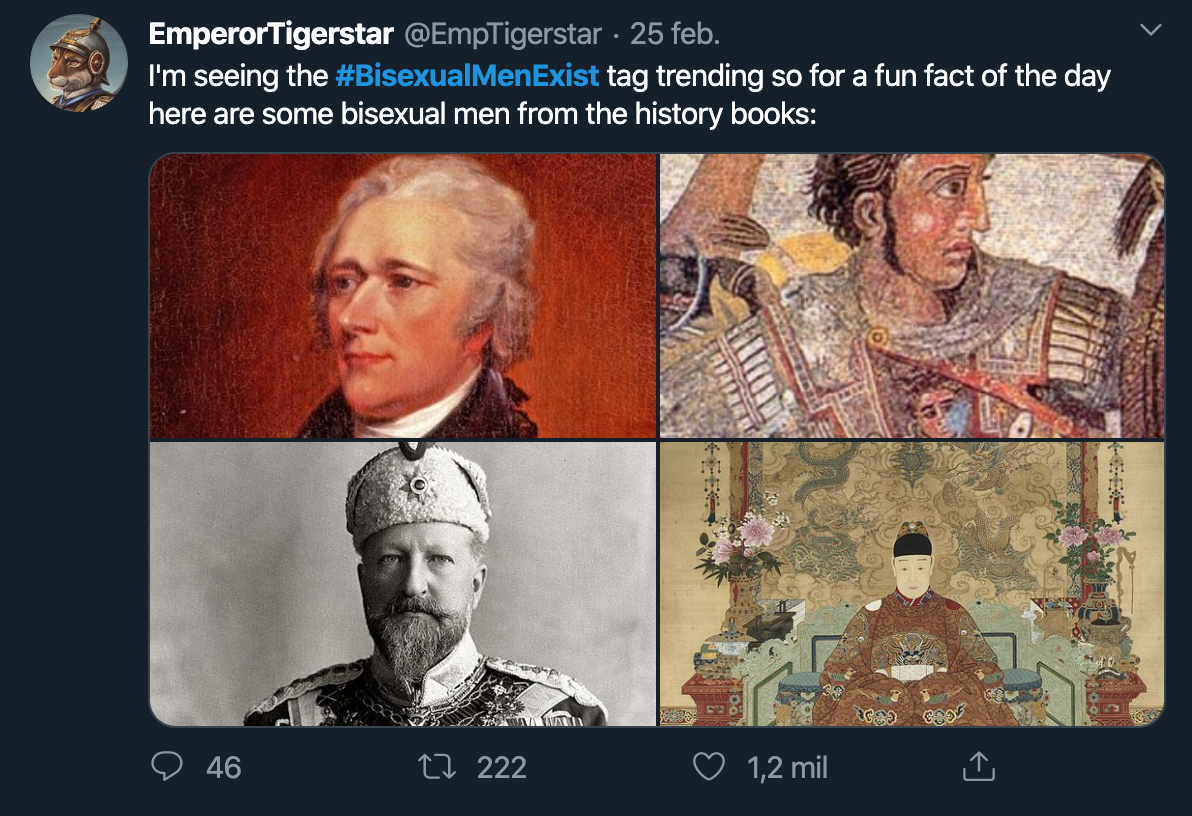The image size is (1192, 816).
Task: Click the like count 1,2 mil
Action: point(787,767)
